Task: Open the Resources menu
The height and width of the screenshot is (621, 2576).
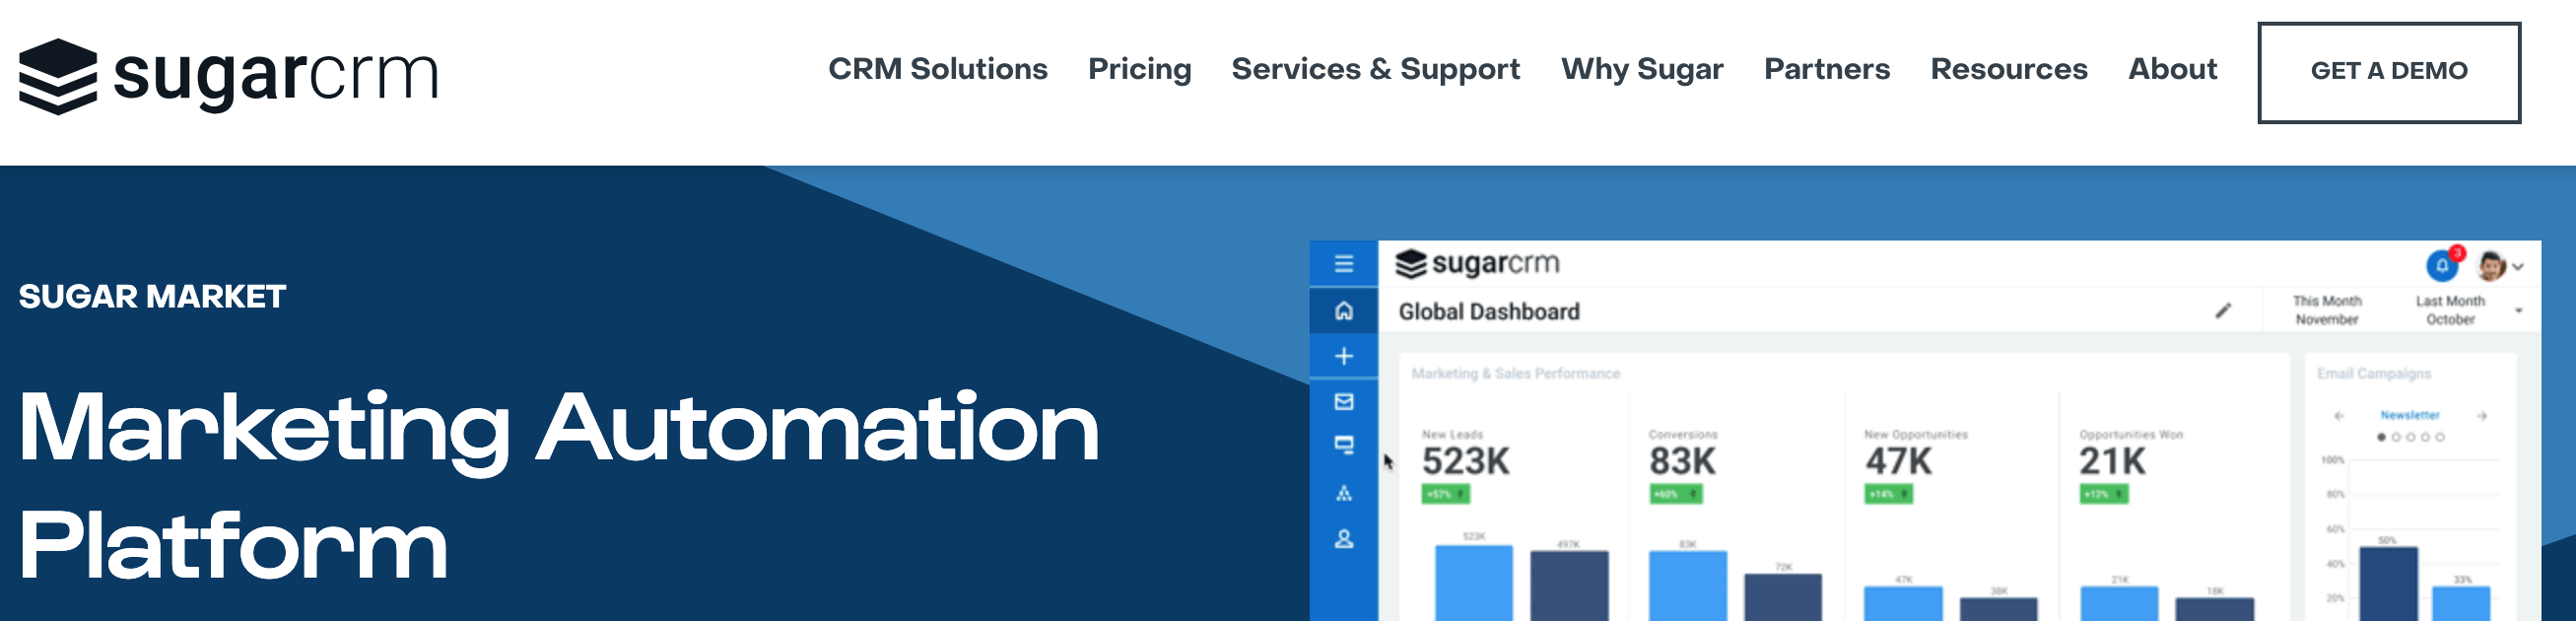Action: point(2009,69)
